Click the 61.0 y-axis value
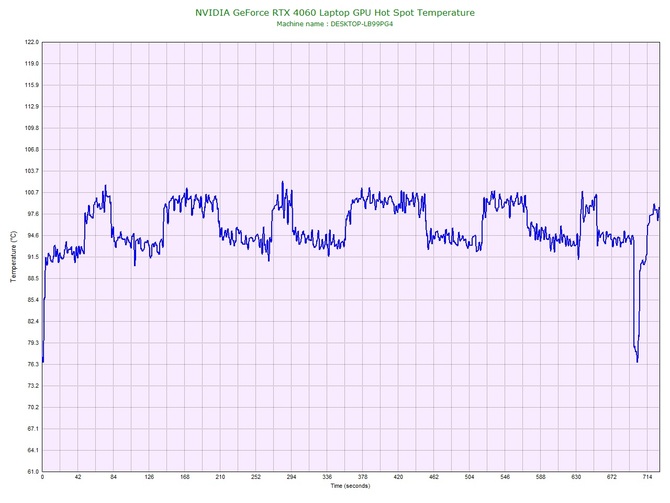This screenshot has width=670, height=503. point(32,472)
